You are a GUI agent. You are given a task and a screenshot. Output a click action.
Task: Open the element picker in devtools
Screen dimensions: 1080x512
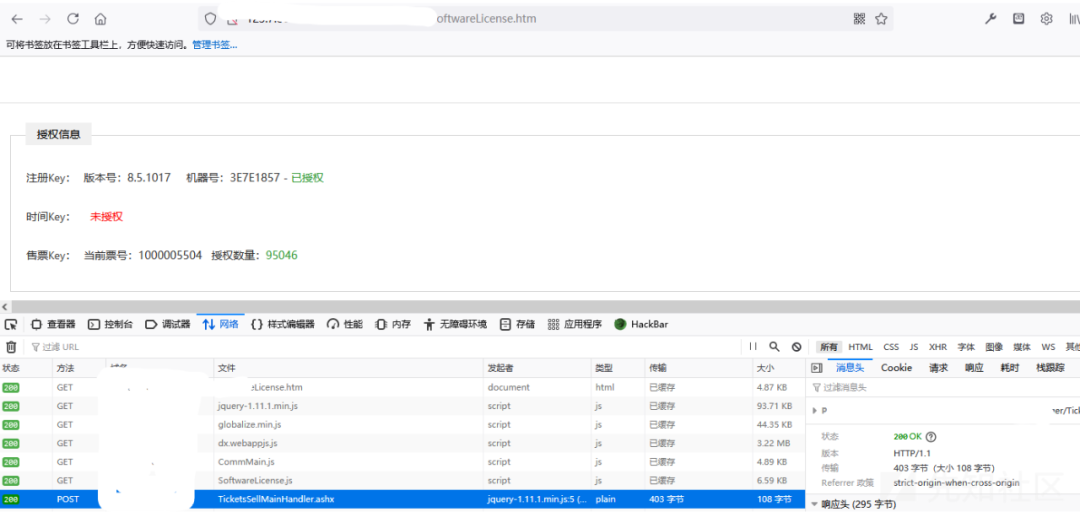(x=10, y=324)
